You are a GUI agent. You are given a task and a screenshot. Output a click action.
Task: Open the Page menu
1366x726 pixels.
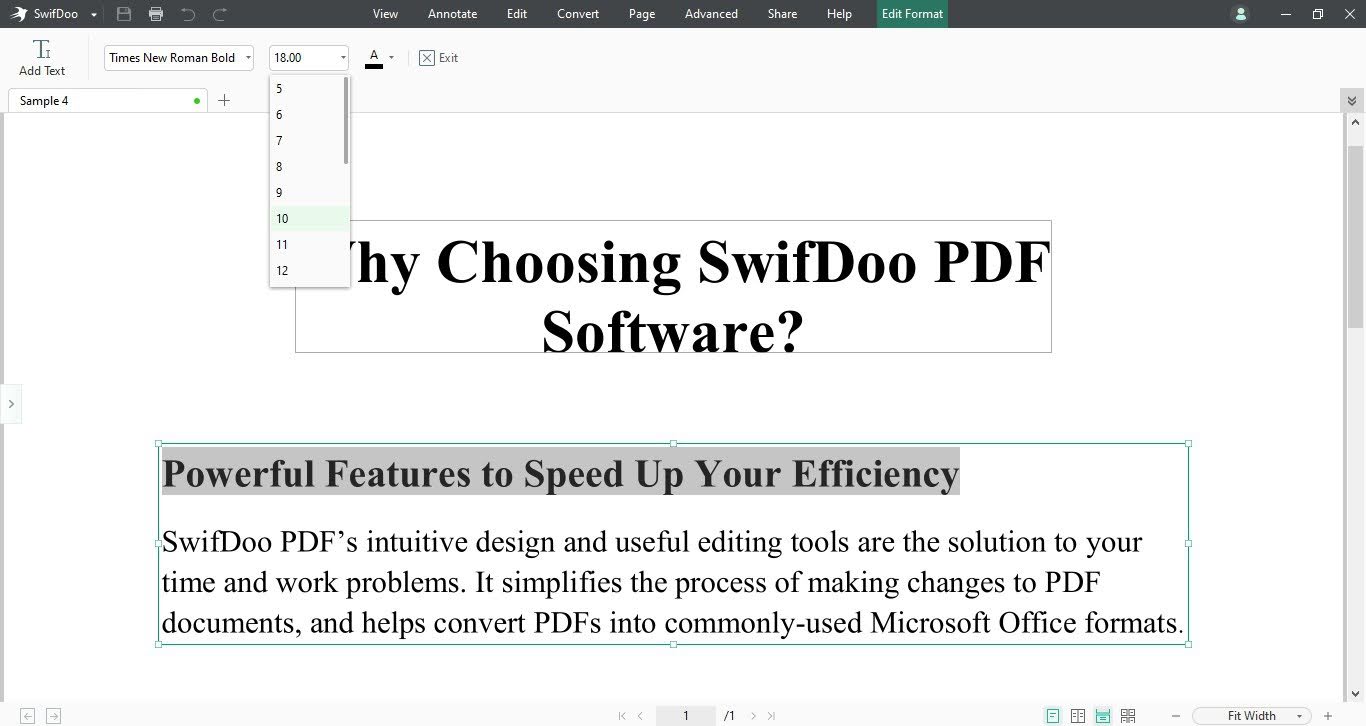click(642, 14)
